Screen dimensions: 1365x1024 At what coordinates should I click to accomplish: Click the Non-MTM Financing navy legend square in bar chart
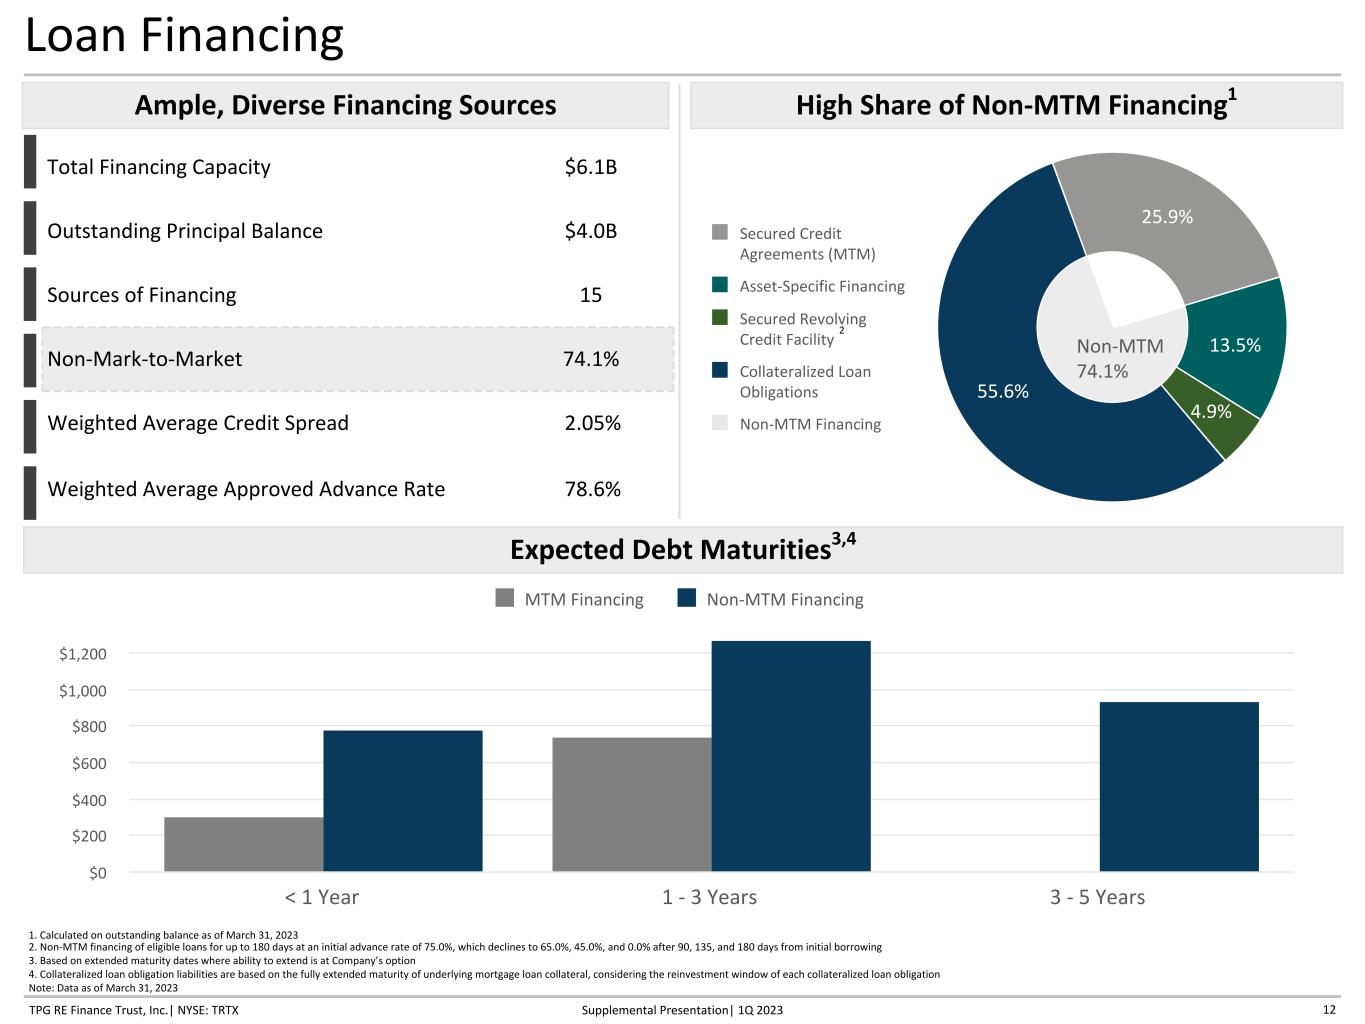[686, 599]
